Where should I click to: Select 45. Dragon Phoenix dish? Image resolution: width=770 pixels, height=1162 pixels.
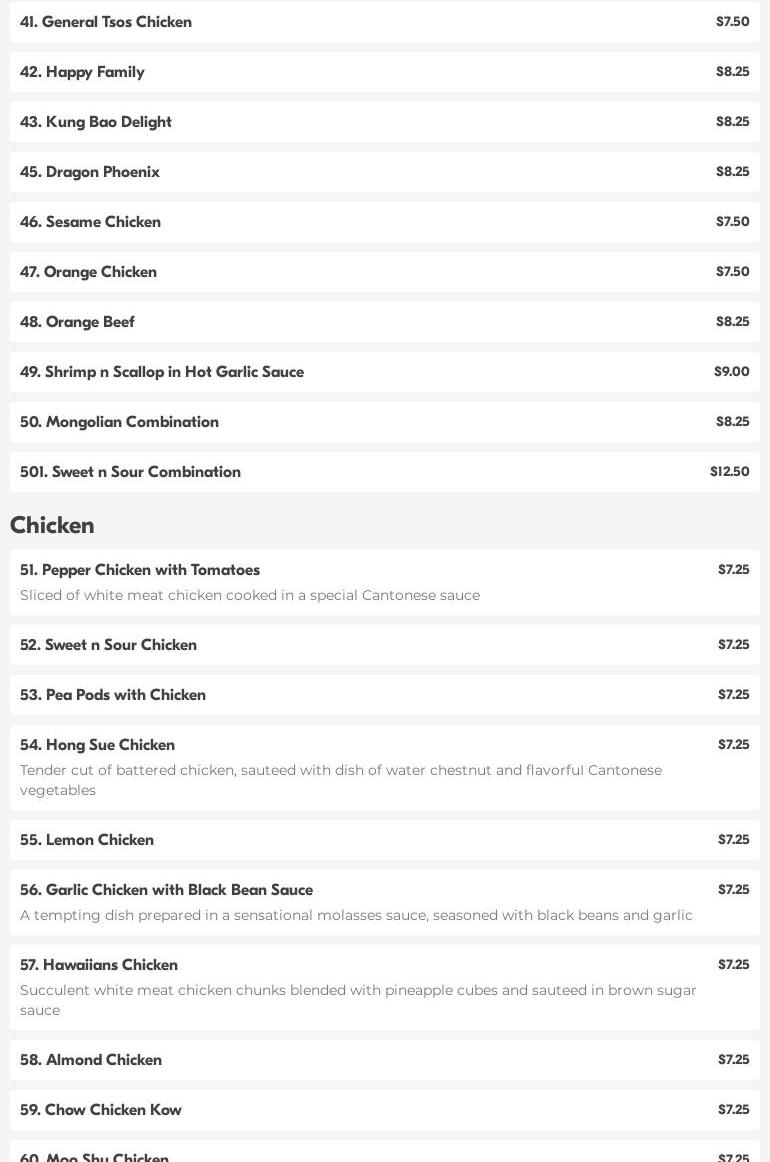click(x=90, y=172)
